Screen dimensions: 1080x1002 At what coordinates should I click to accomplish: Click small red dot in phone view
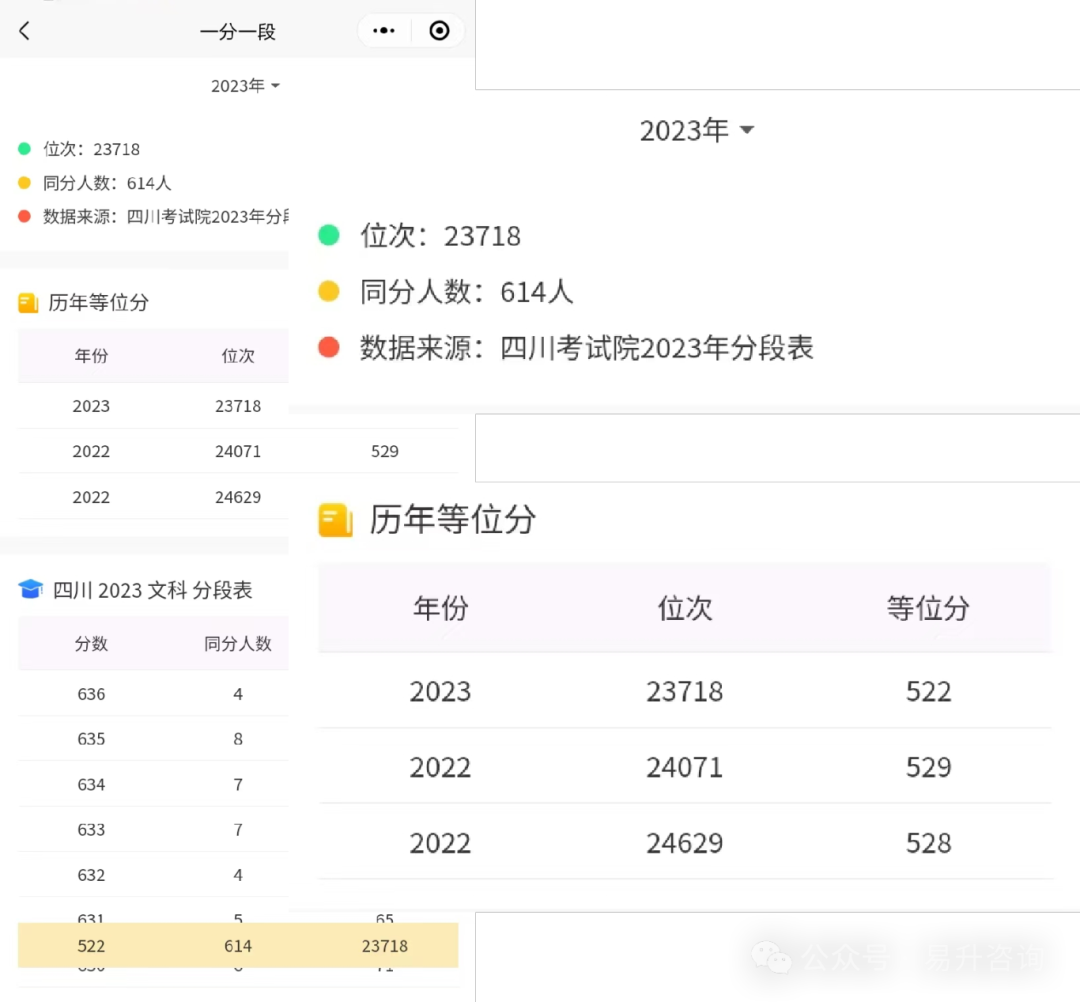point(24,216)
